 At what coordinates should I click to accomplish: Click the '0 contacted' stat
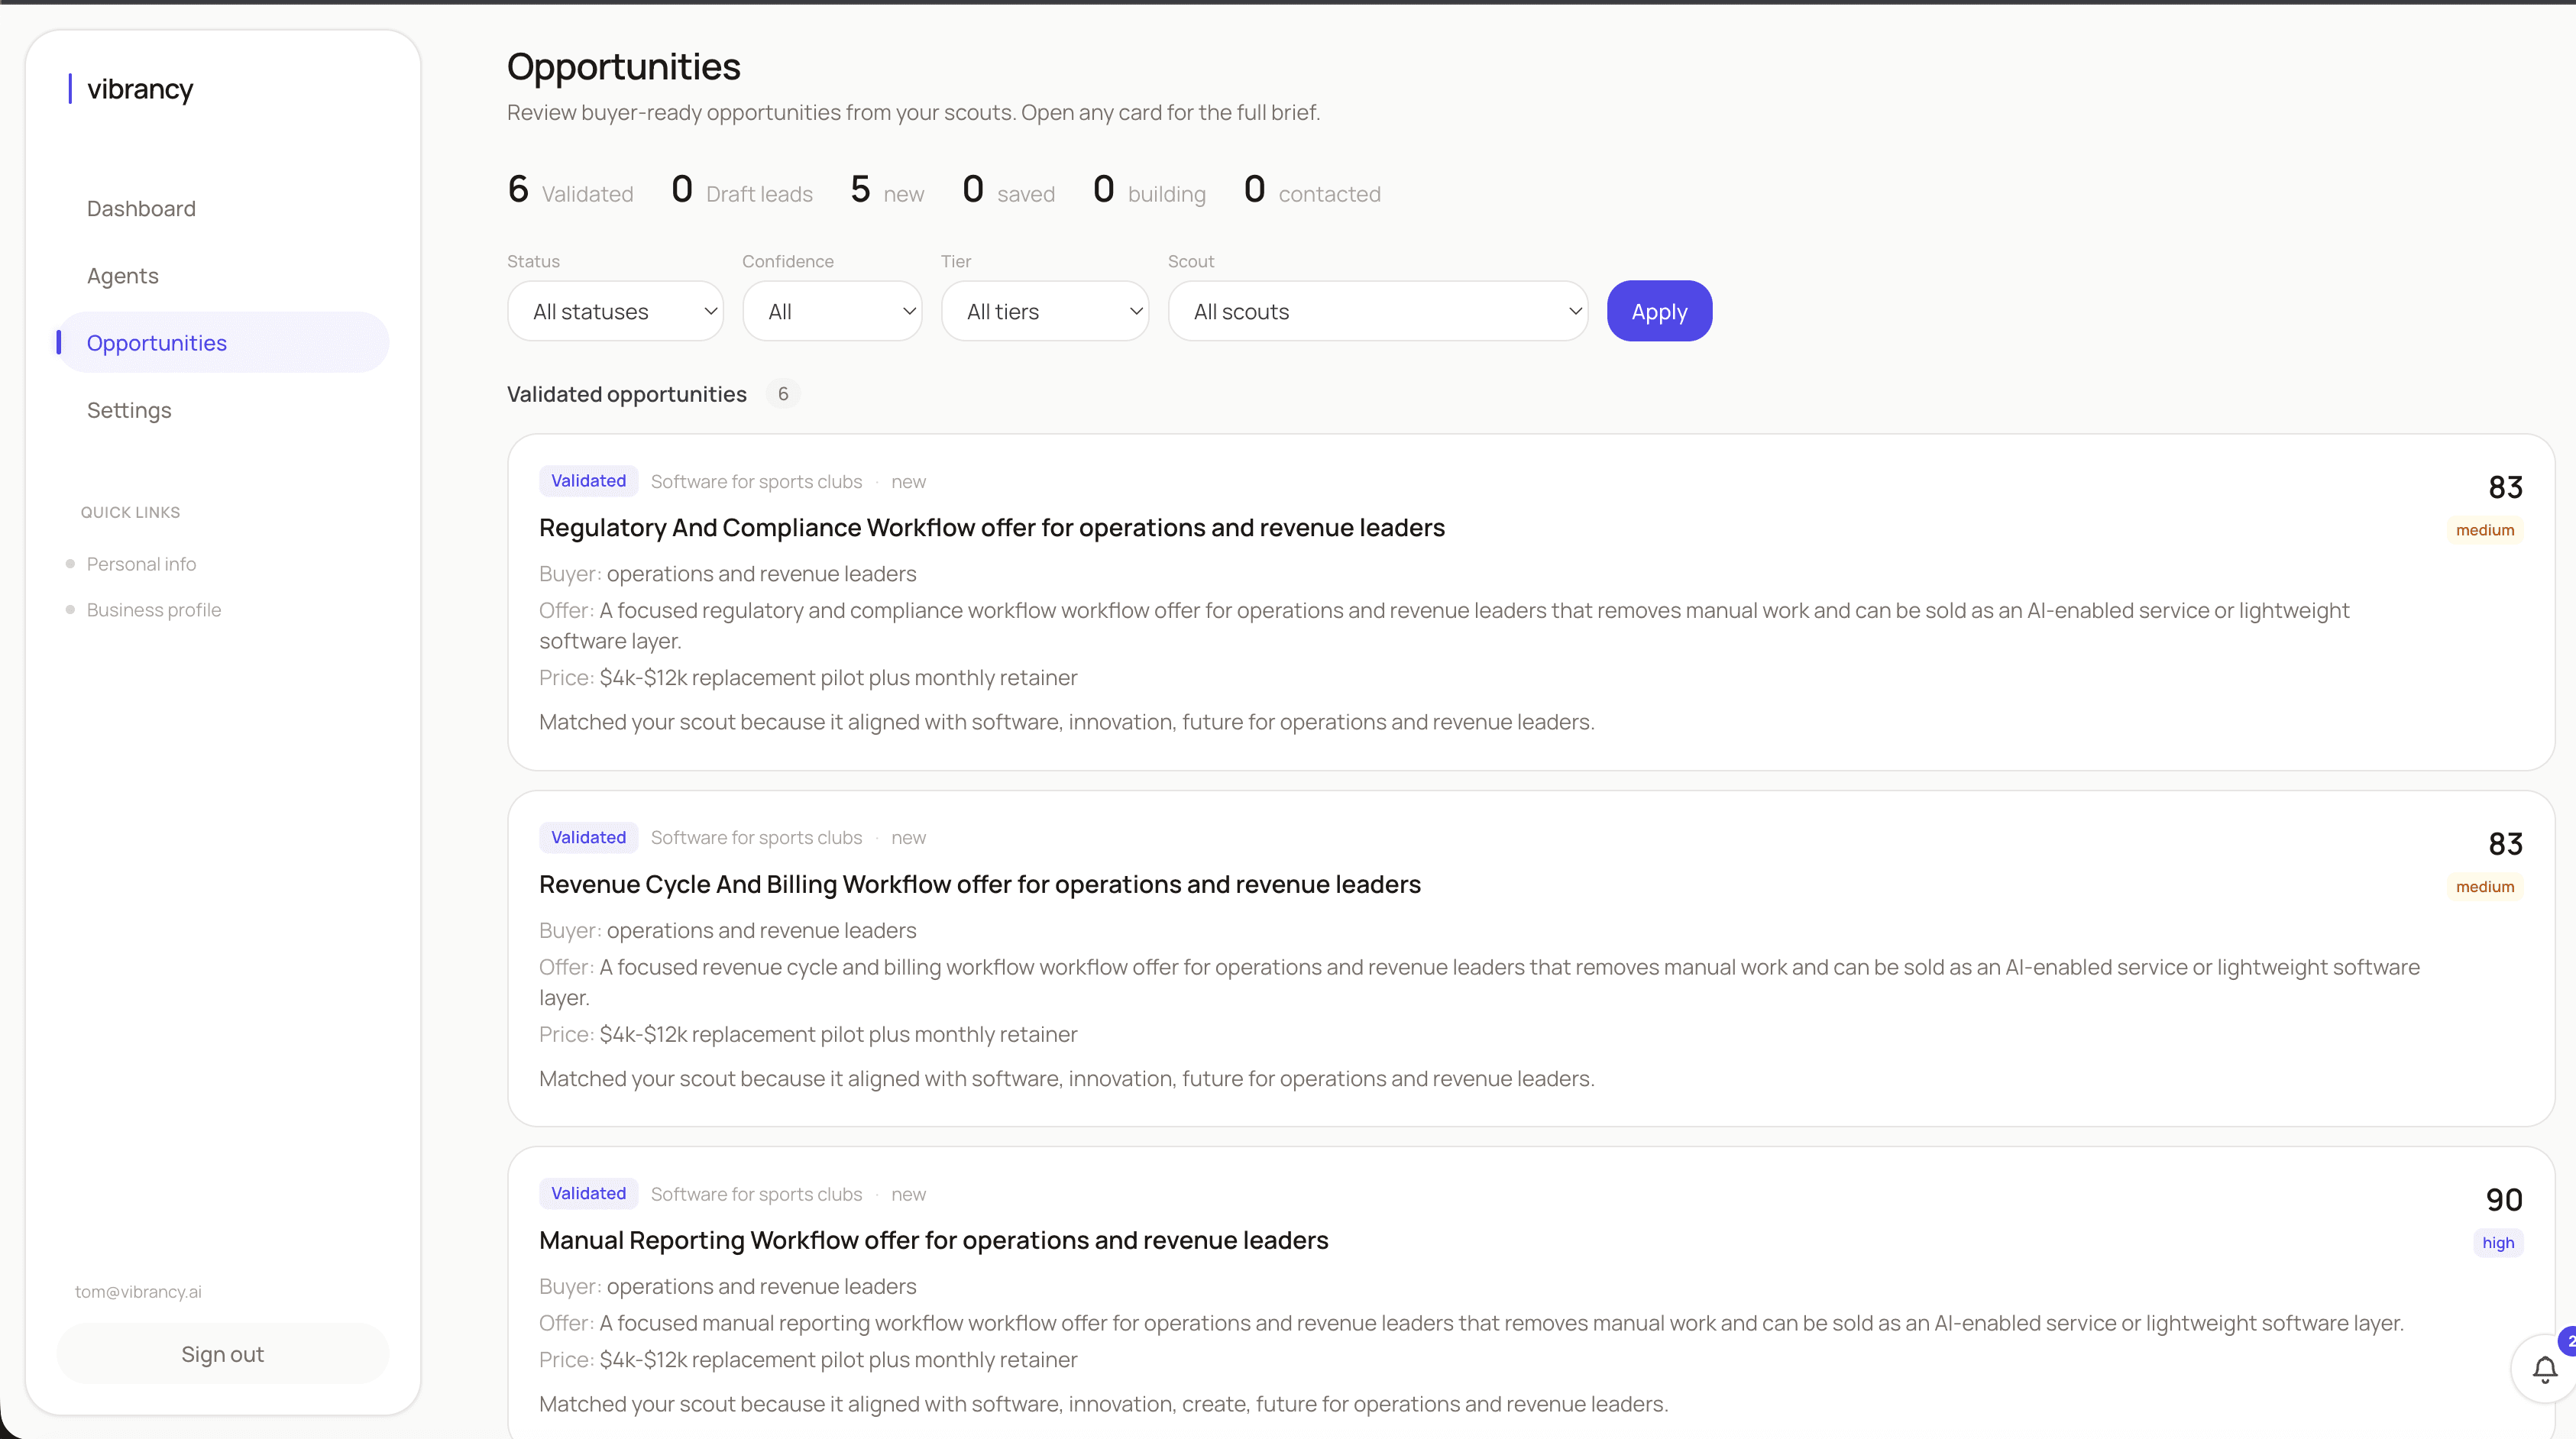(1312, 189)
